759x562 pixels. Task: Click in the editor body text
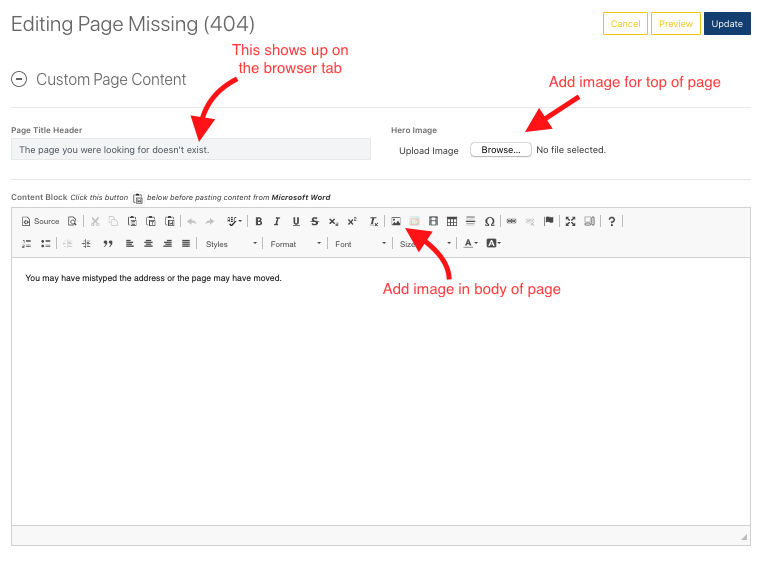pyautogui.click(x=153, y=278)
